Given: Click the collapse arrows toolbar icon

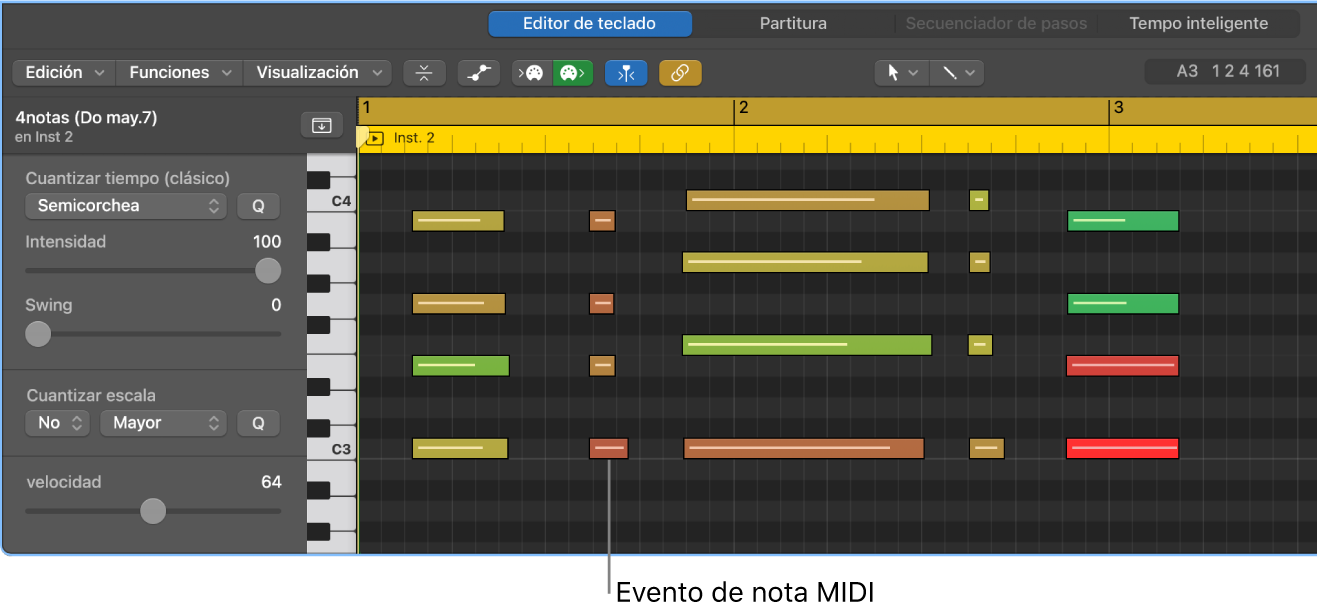Looking at the screenshot, I should (x=424, y=72).
